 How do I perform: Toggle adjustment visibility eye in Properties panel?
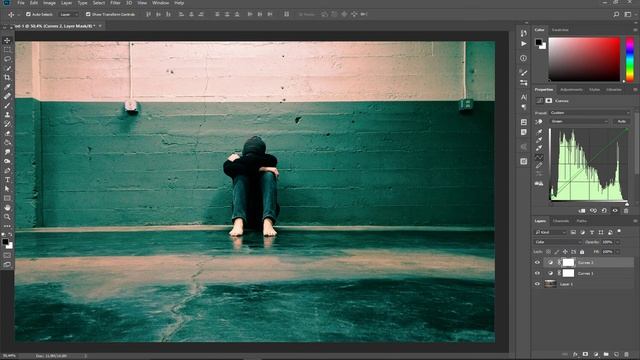(615, 211)
